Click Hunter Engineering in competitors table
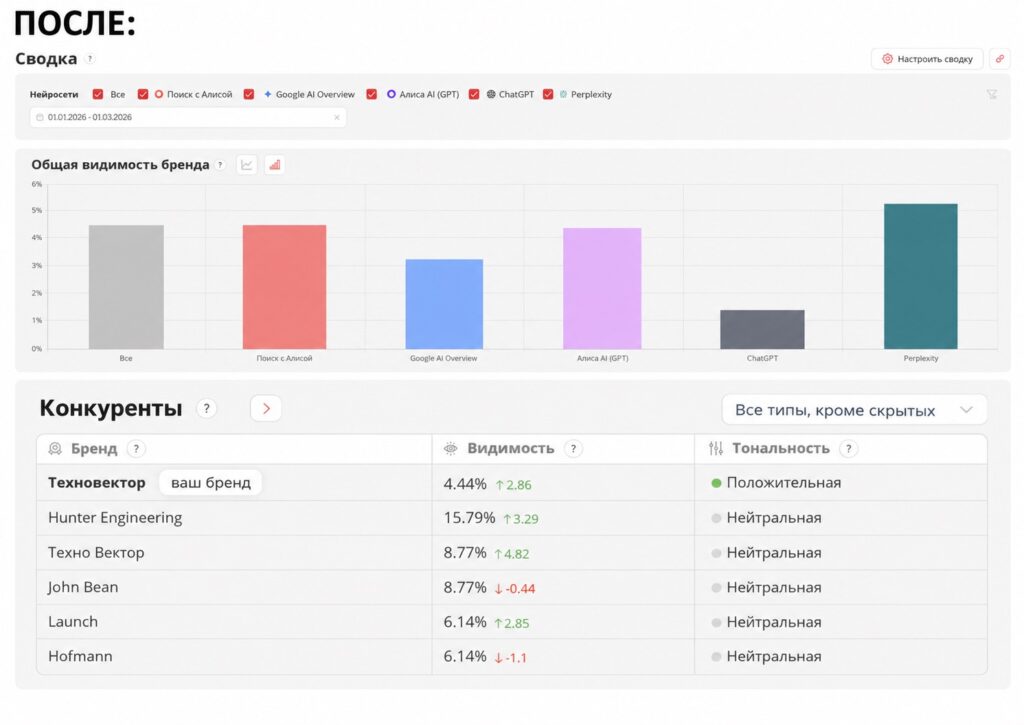This screenshot has height=725, width=1024. (115, 518)
